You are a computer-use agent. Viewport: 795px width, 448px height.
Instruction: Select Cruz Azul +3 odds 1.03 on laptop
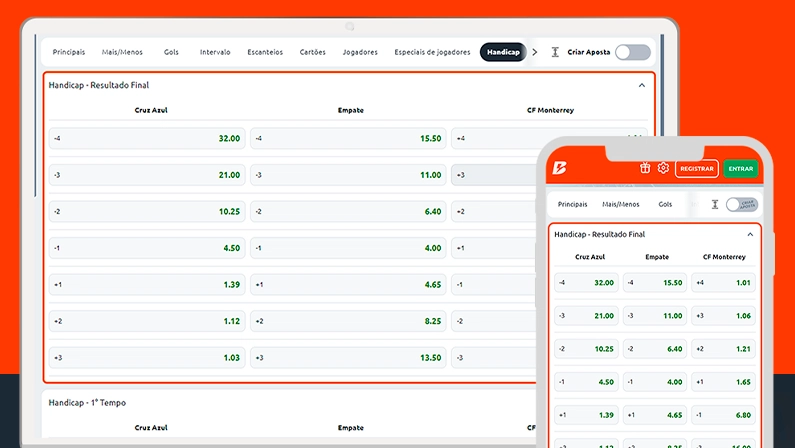click(147, 357)
